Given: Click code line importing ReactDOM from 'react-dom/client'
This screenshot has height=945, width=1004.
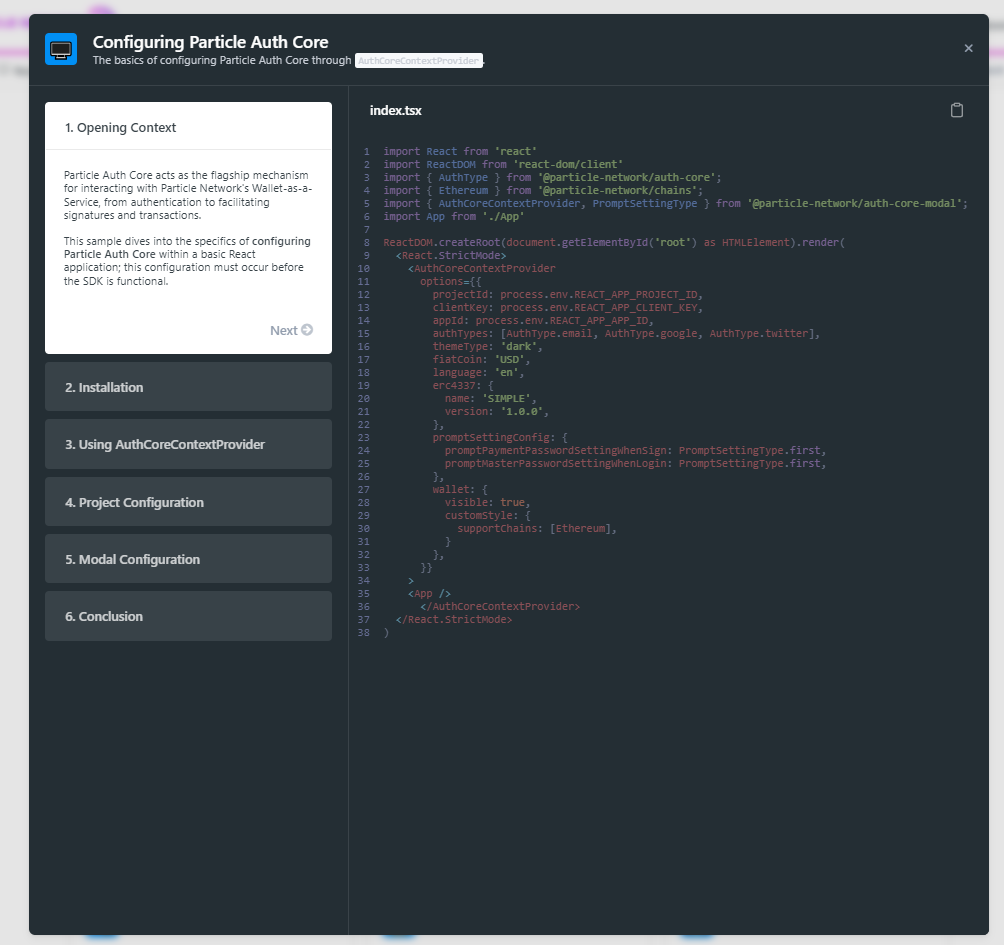Looking at the screenshot, I should [x=503, y=164].
